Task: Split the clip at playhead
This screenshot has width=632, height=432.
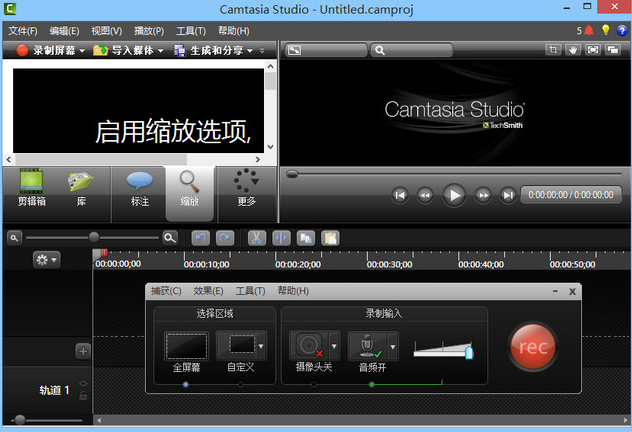Action: (281, 238)
